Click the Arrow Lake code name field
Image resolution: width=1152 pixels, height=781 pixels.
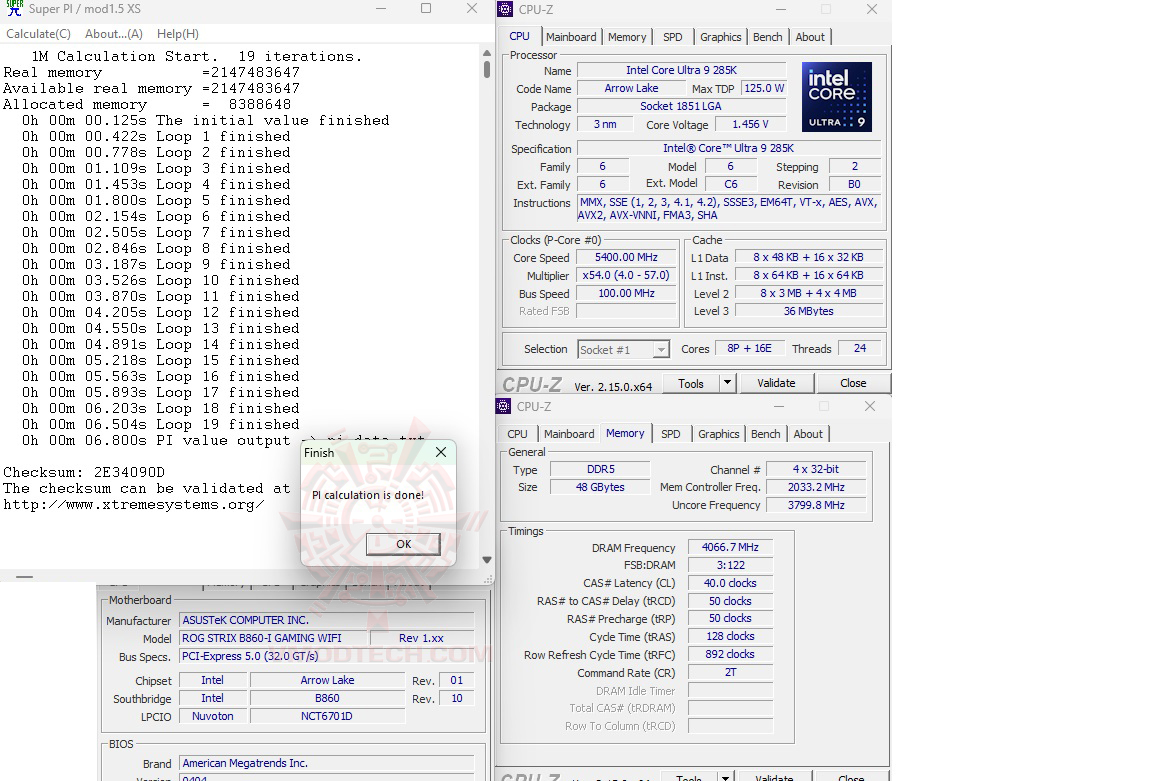[x=631, y=88]
